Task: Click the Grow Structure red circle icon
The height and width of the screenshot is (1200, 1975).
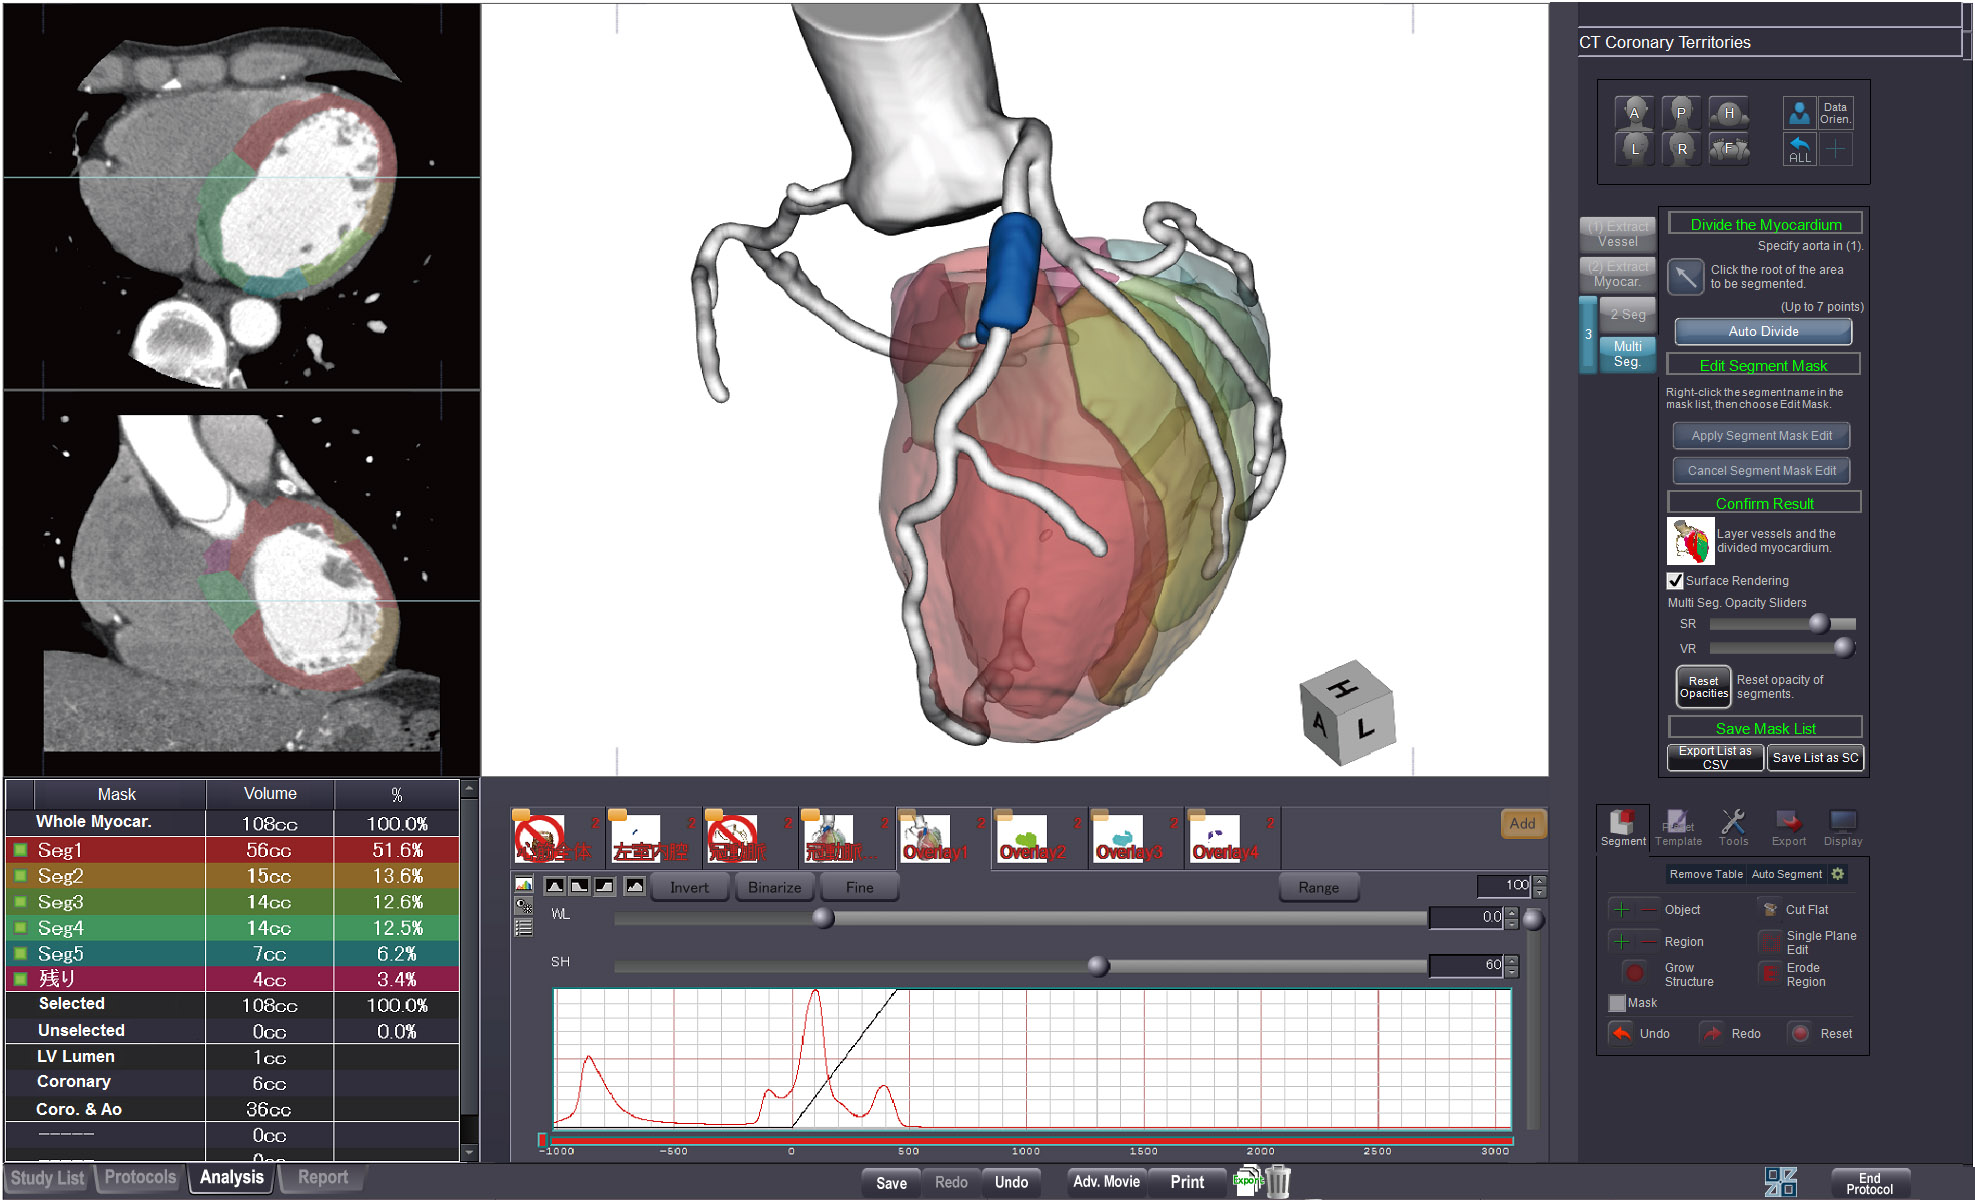Action: click(x=1635, y=973)
